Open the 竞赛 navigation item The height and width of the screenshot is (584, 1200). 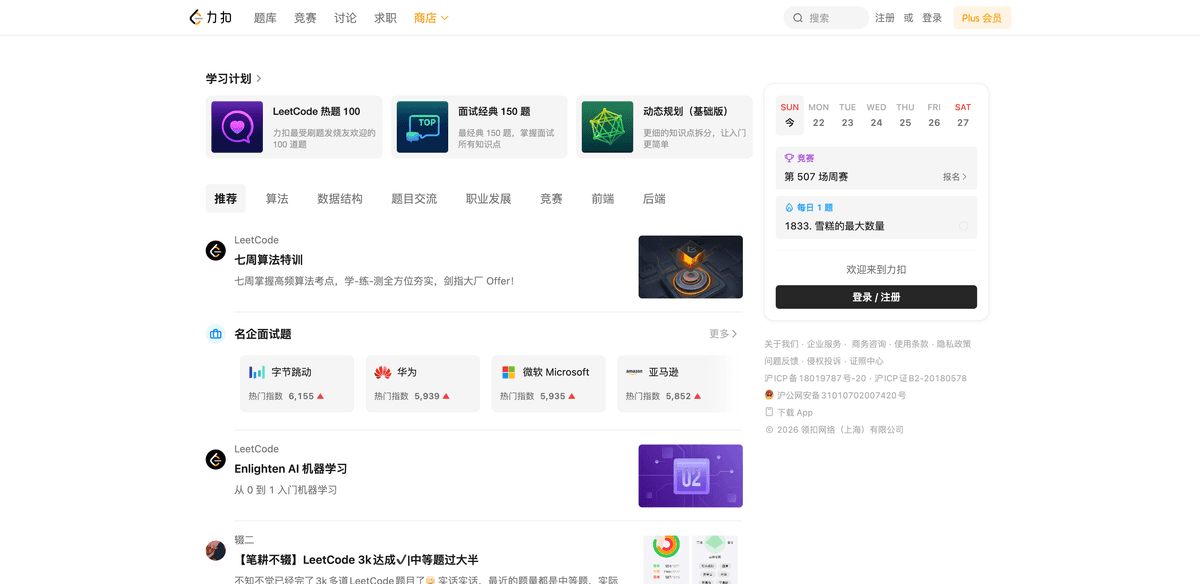[305, 18]
